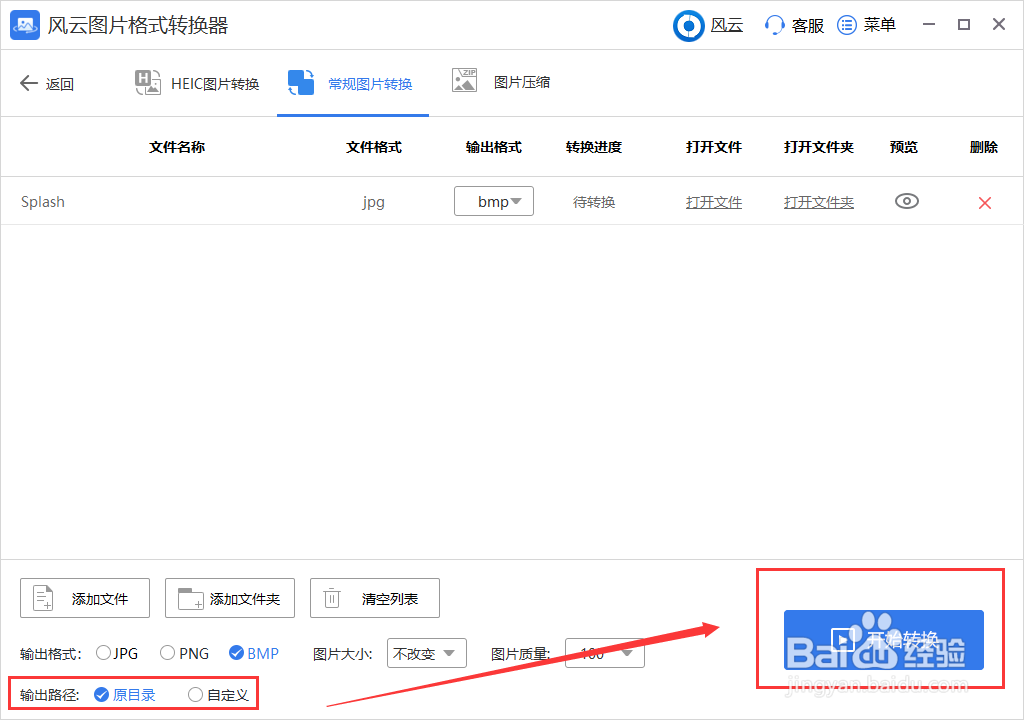Viewport: 1024px width, 720px height.
Task: Select the 图片压缩 compression tool icon
Action: coord(463,83)
